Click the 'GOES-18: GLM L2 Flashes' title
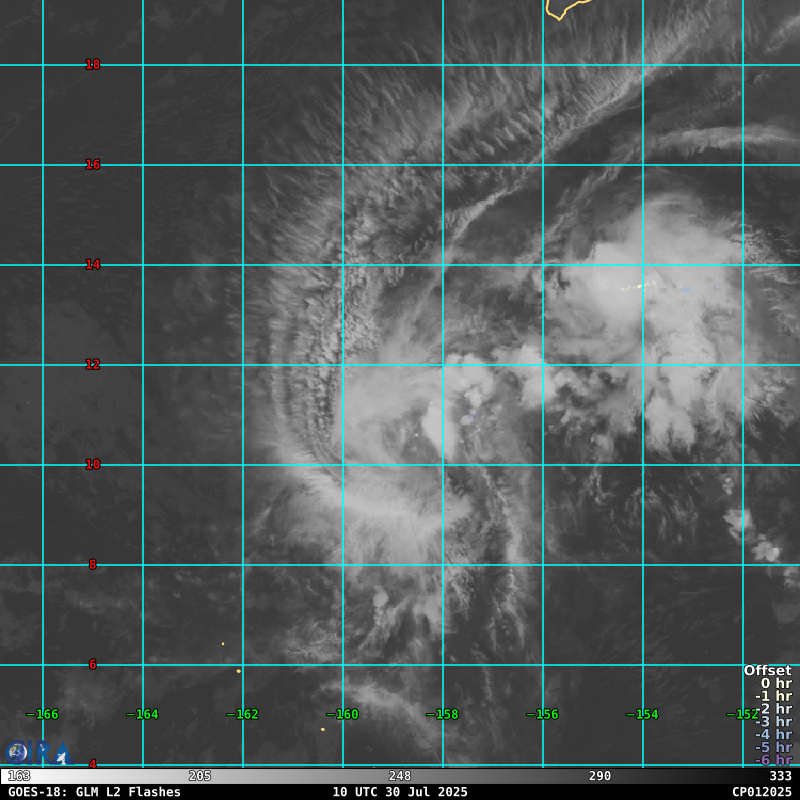 (x=94, y=792)
